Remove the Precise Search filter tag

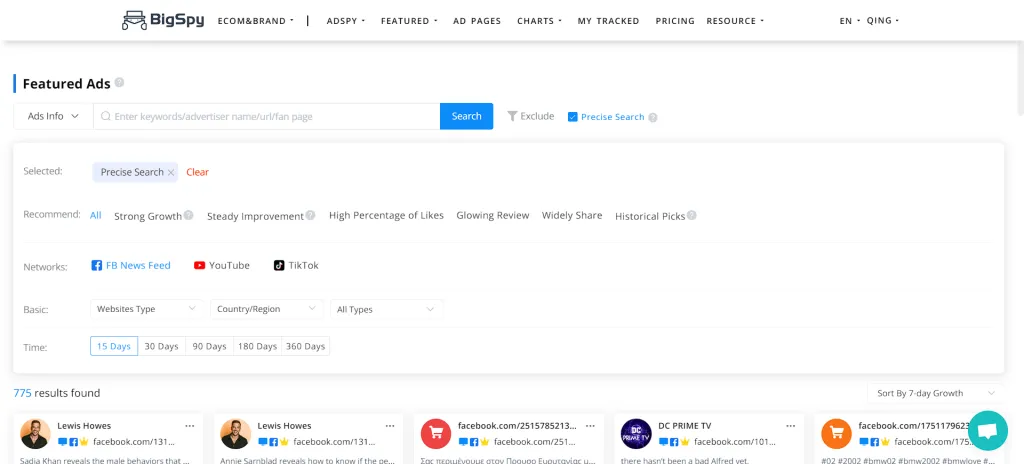point(171,172)
